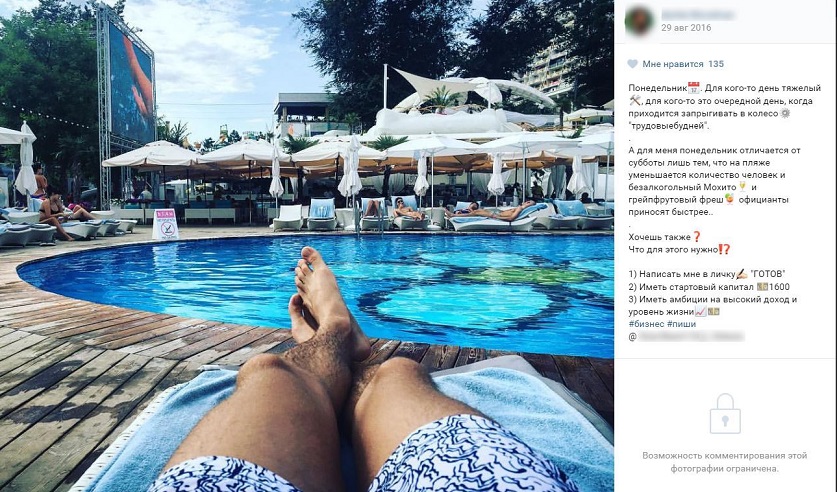Click the pool photo to advance
The image size is (837, 492).
click(307, 246)
